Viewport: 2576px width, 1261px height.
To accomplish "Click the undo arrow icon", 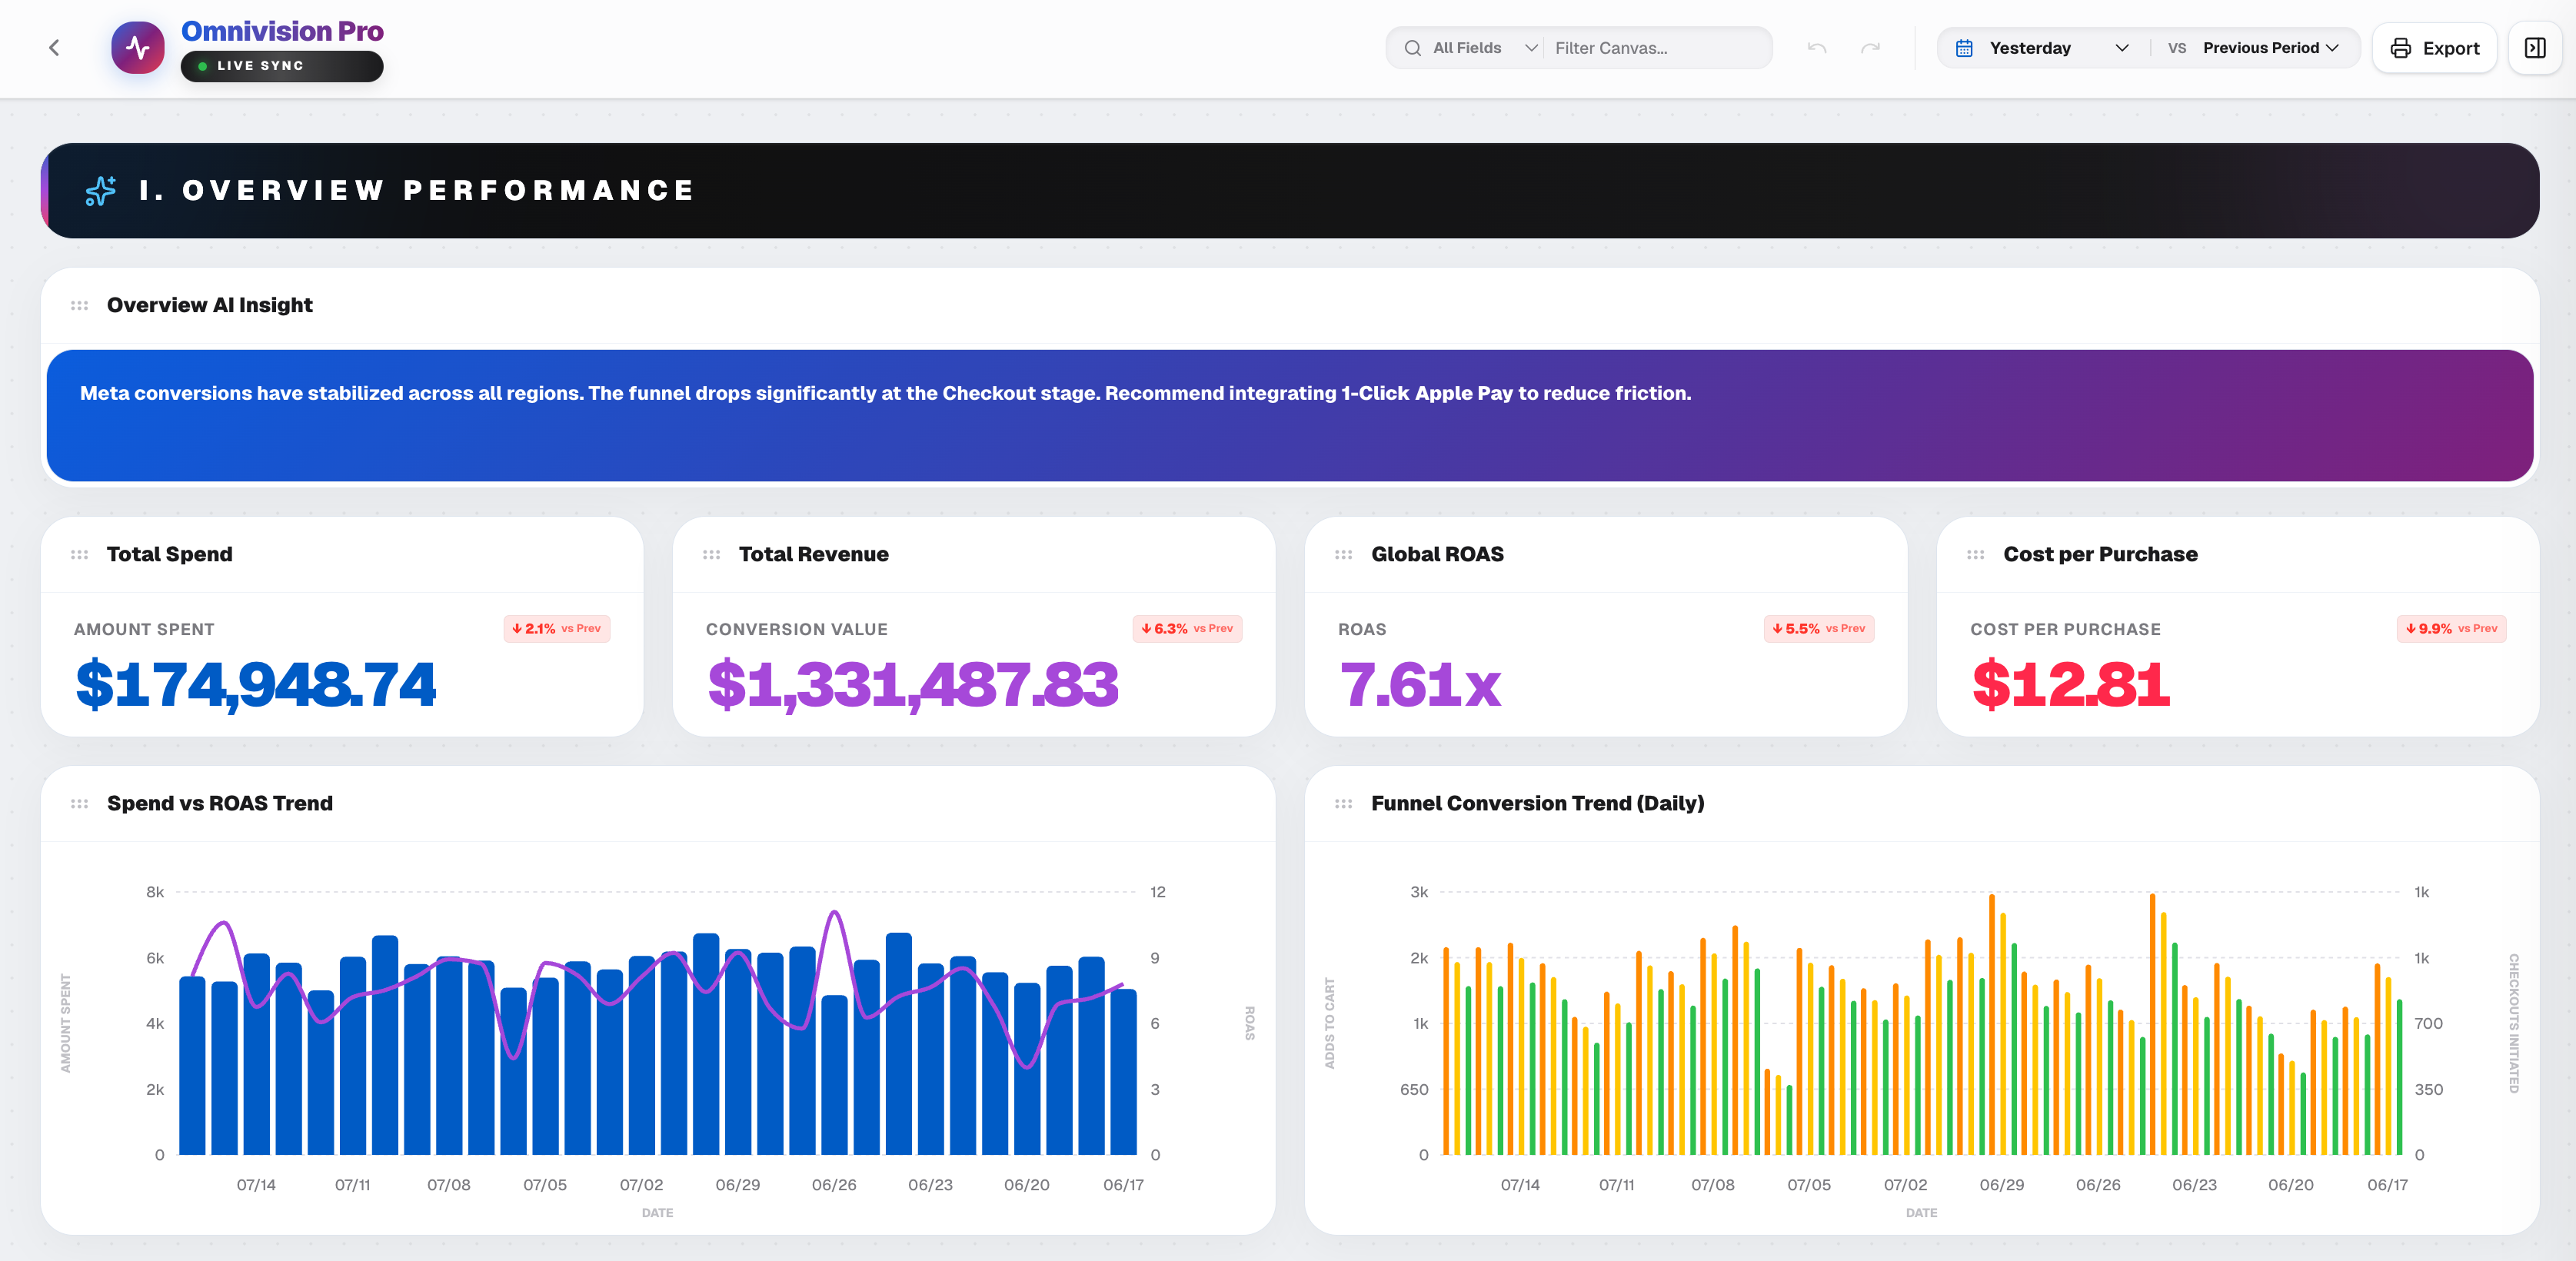I will coord(1817,48).
